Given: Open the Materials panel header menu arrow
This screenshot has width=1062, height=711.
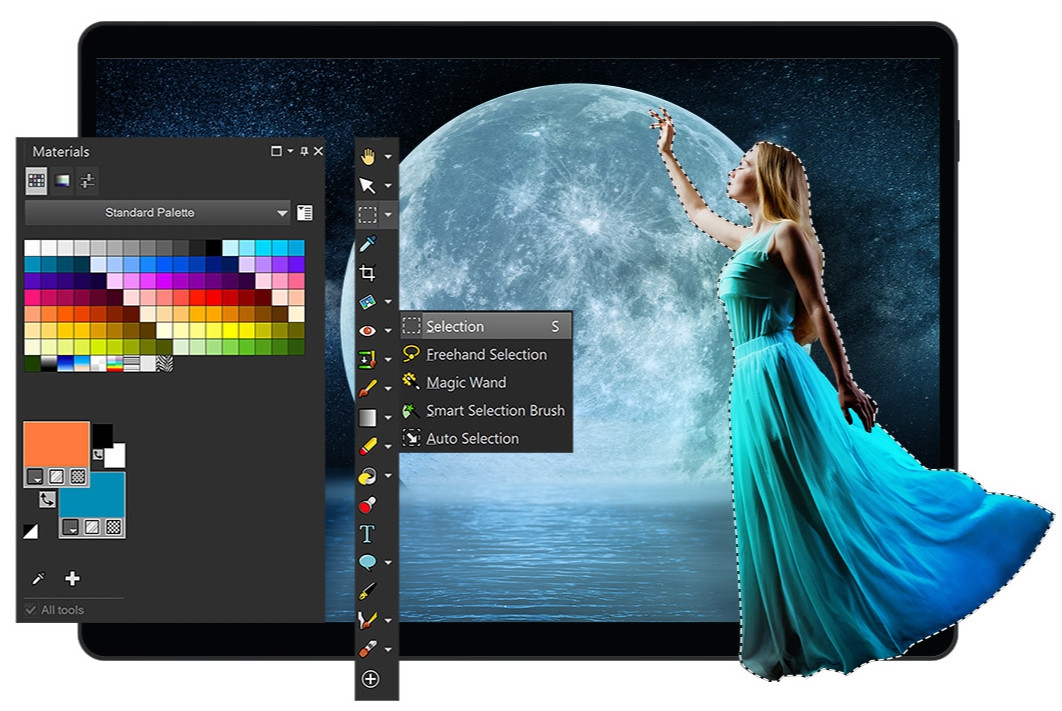Looking at the screenshot, I should [x=291, y=151].
